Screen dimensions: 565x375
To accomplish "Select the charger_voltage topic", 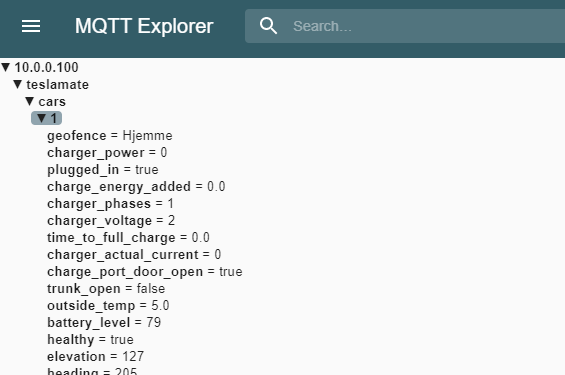I will click(x=111, y=220).
